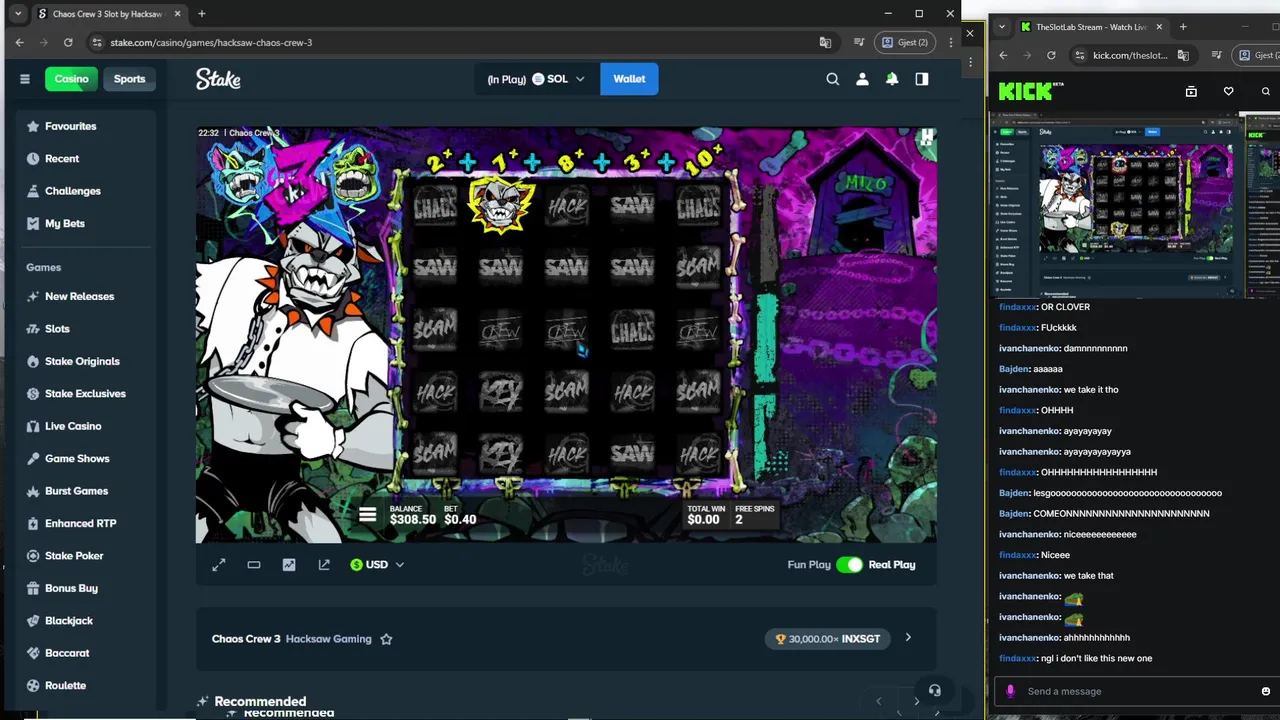The image size is (1280, 720).
Task: Click findaxxx username in last chat message
Action: [1017, 658]
